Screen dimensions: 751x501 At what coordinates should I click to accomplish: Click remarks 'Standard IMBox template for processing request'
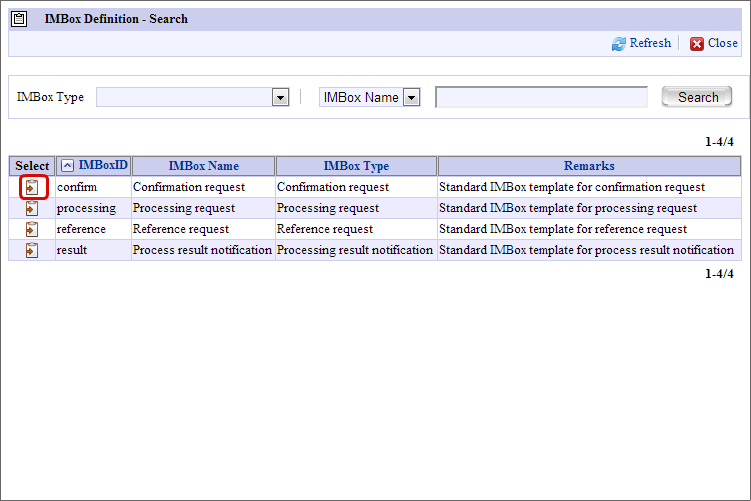[x=589, y=208]
